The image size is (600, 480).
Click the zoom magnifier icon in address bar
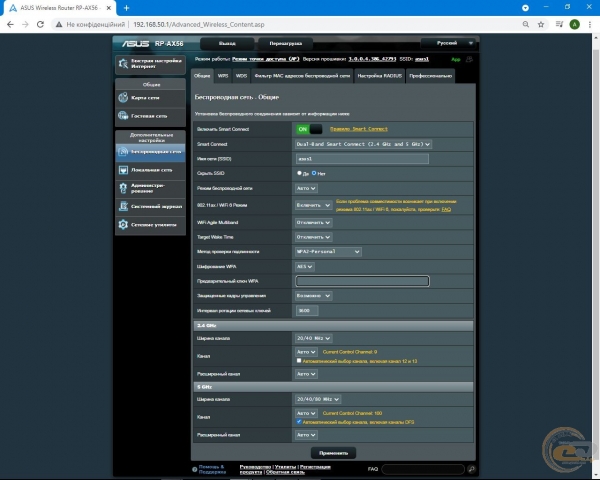point(526,24)
